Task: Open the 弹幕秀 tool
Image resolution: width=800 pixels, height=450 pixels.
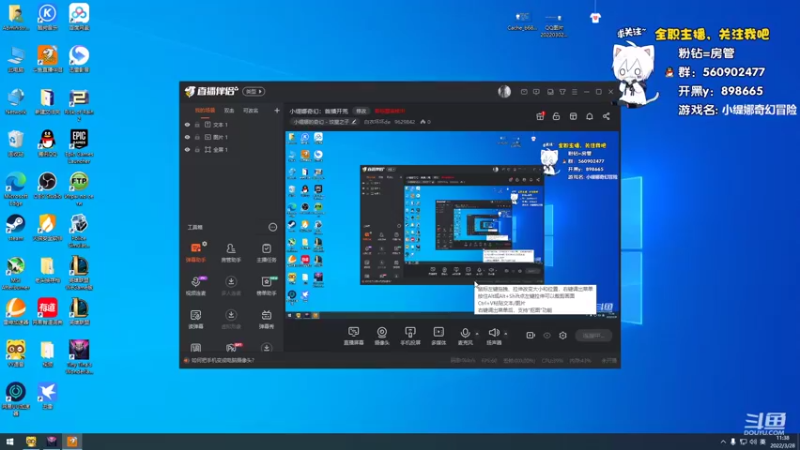Action: point(266,319)
